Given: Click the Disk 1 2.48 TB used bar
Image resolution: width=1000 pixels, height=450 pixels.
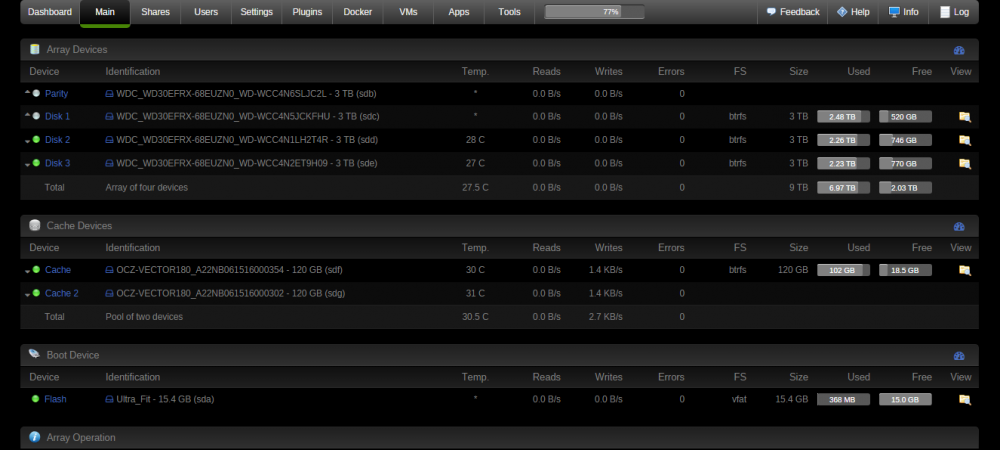Looking at the screenshot, I should [843, 117].
